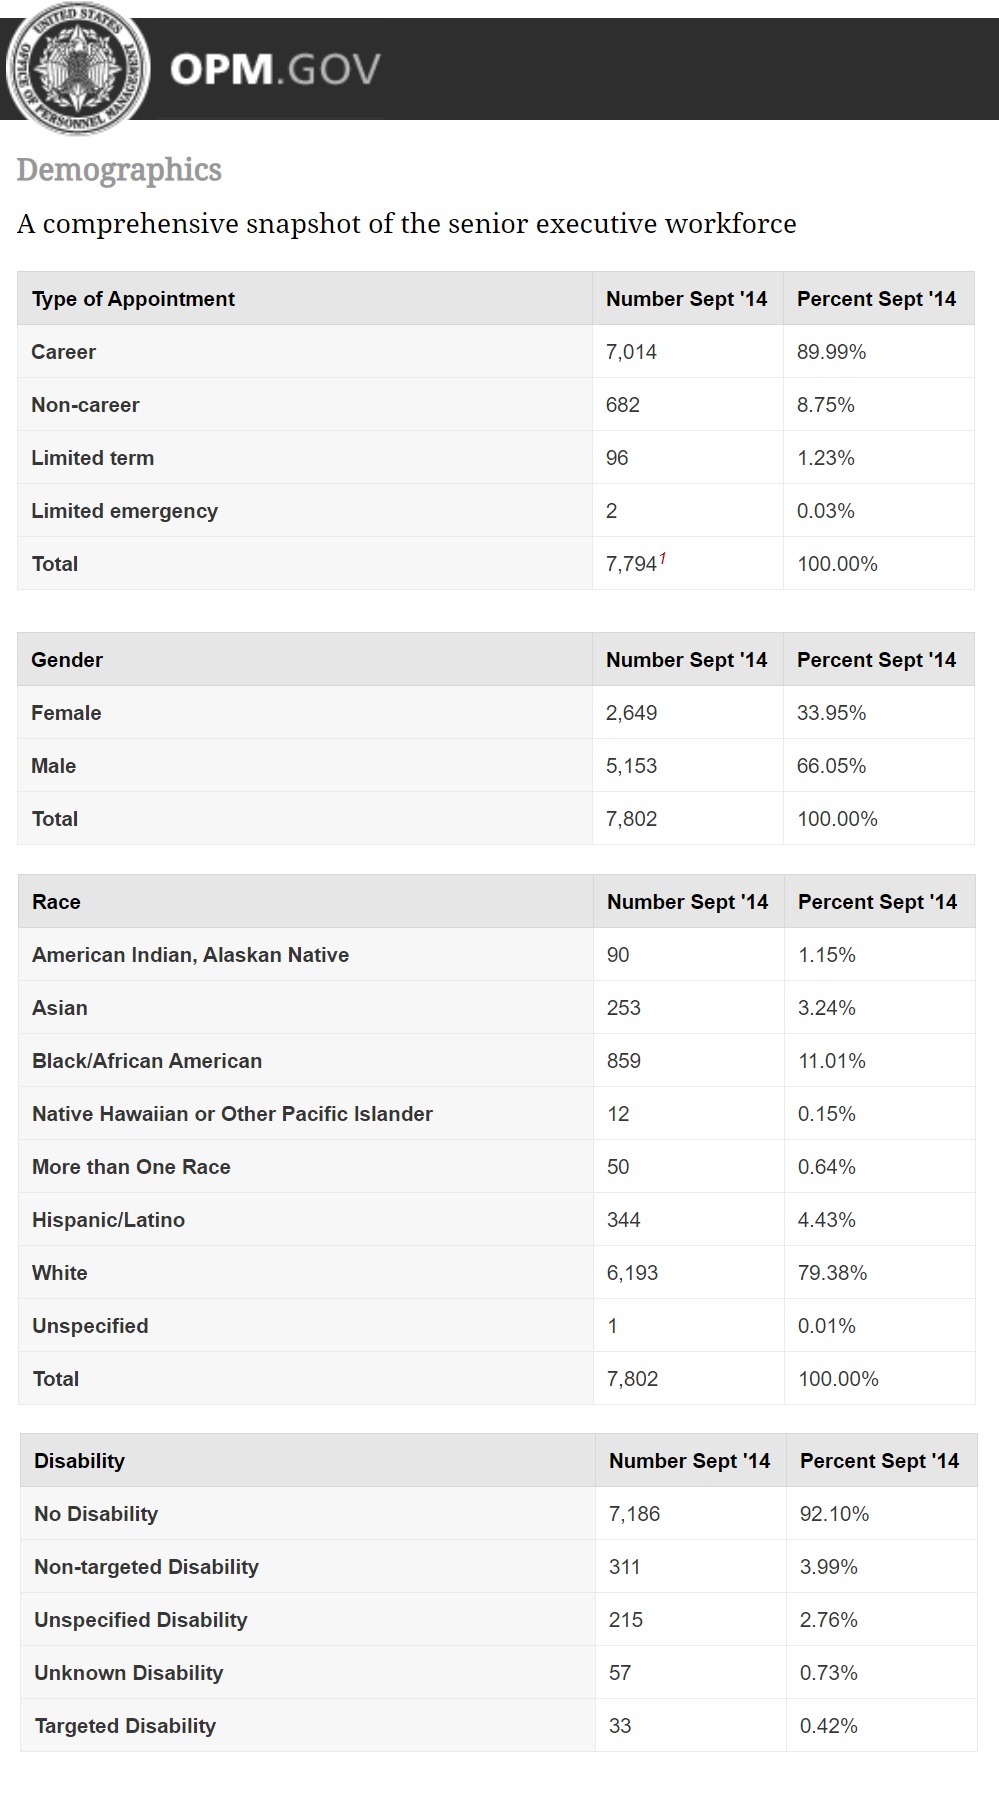Click the OPM.GOV site title

[x=275, y=70]
